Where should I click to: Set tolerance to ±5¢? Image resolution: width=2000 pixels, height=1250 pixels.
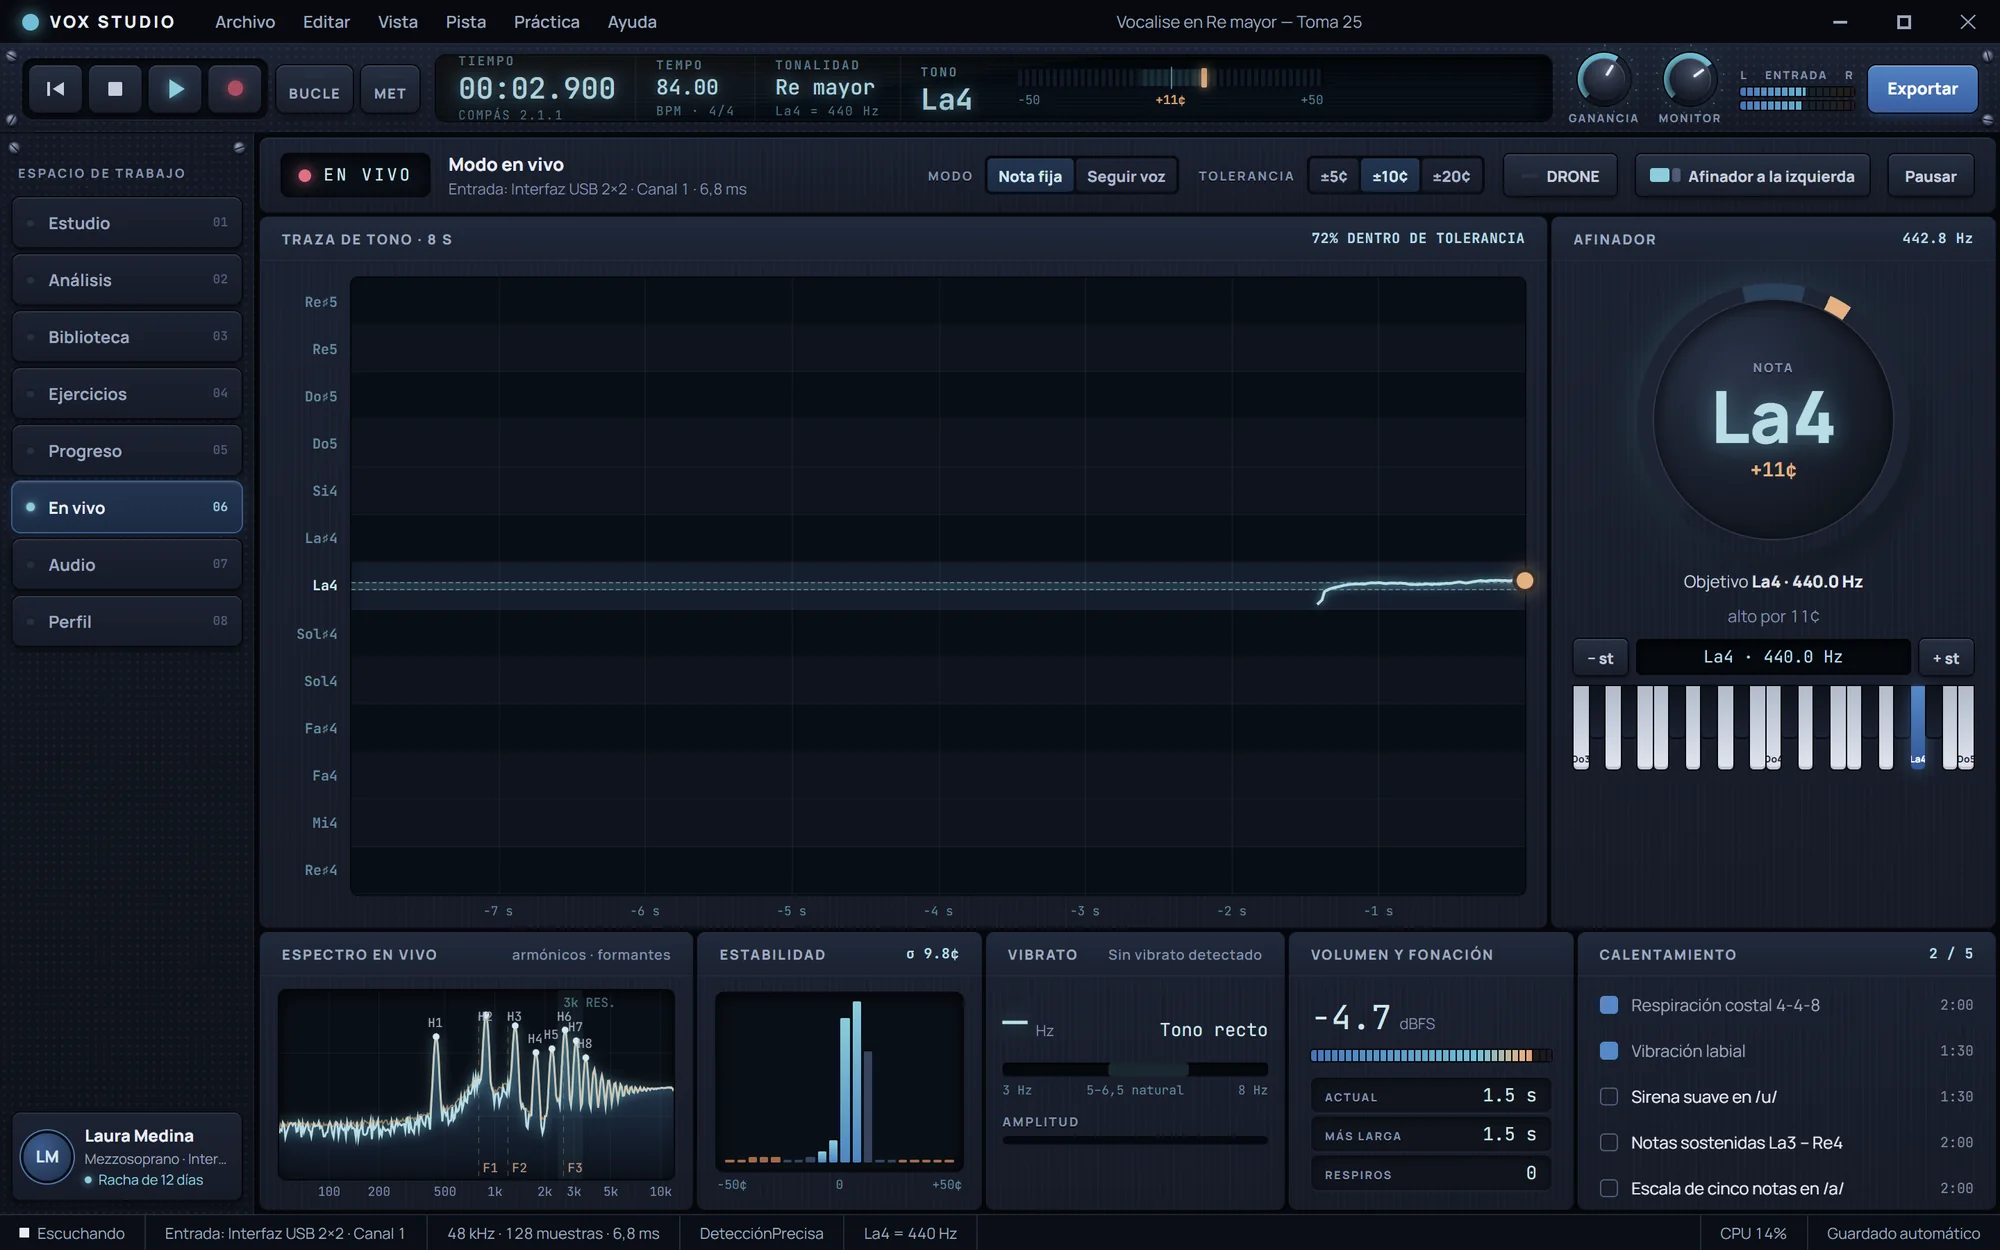pyautogui.click(x=1333, y=176)
